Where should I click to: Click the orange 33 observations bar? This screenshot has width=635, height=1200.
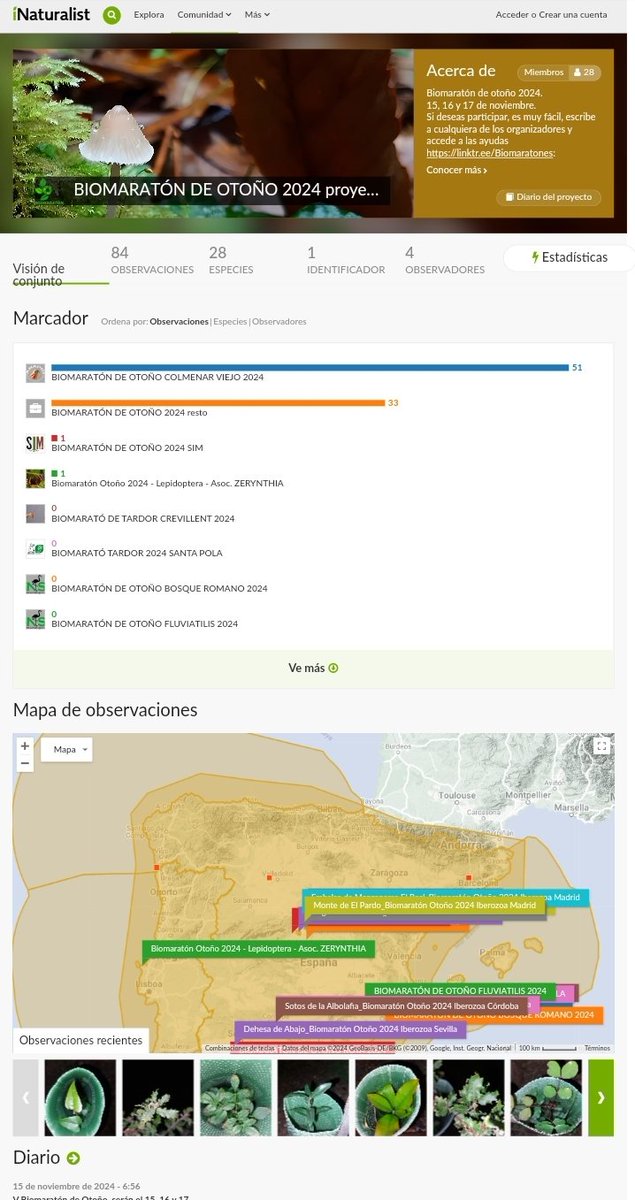(x=218, y=403)
